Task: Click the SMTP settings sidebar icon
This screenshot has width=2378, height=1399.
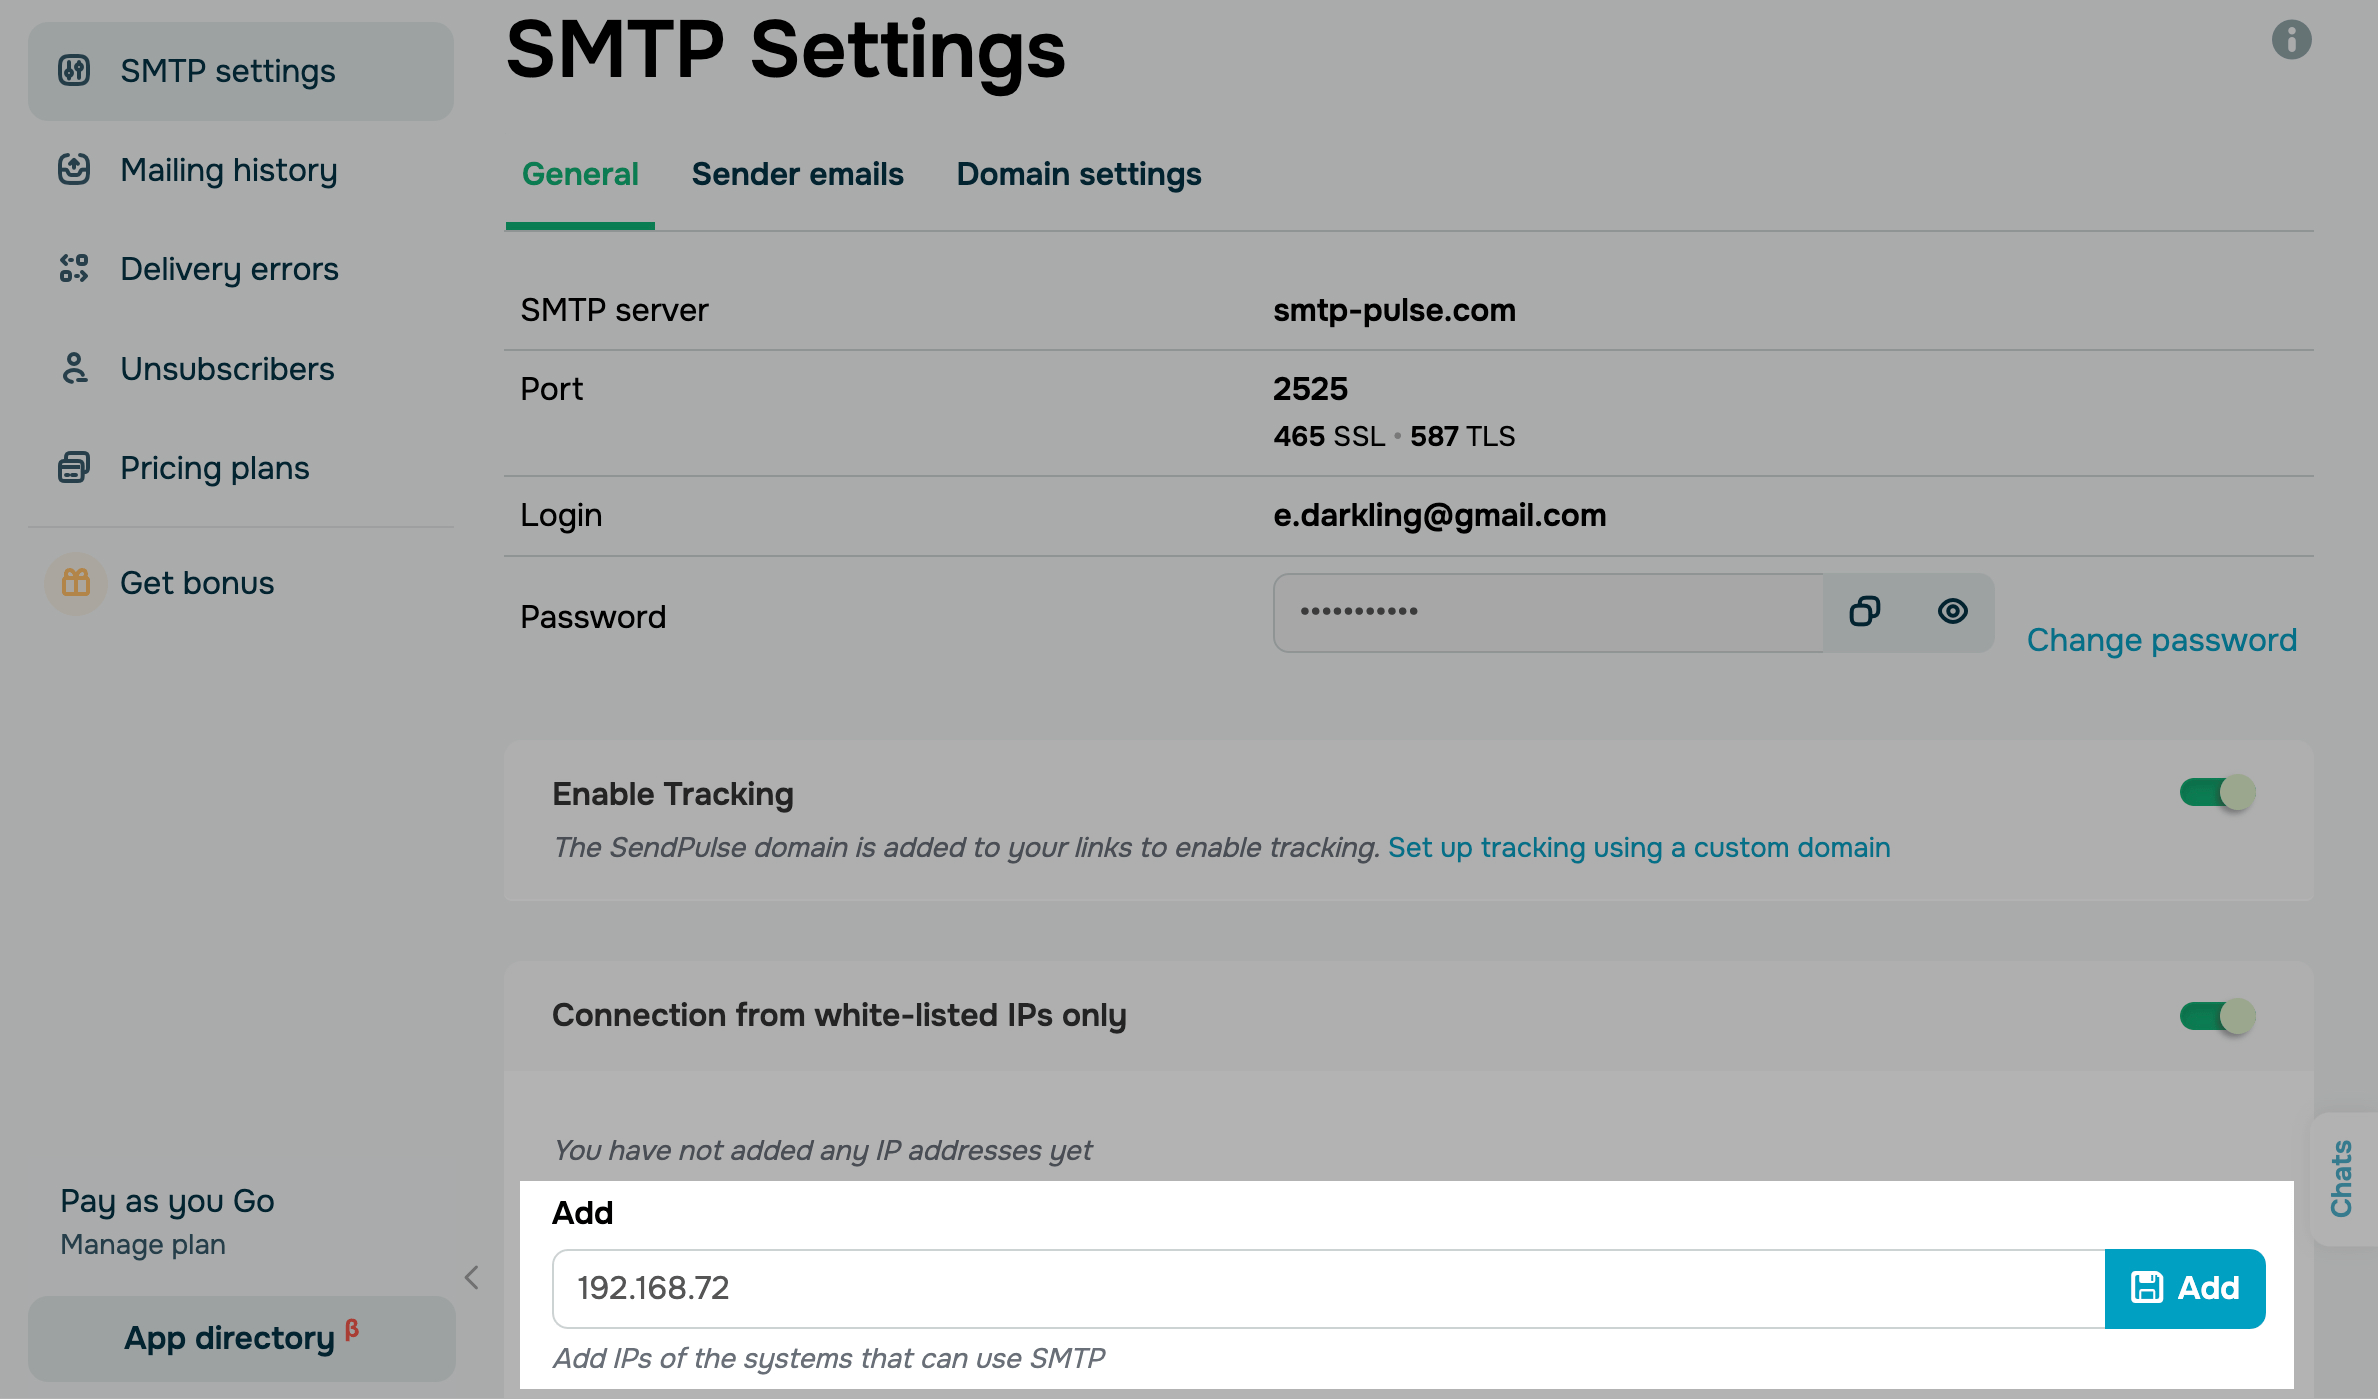Action: (74, 71)
